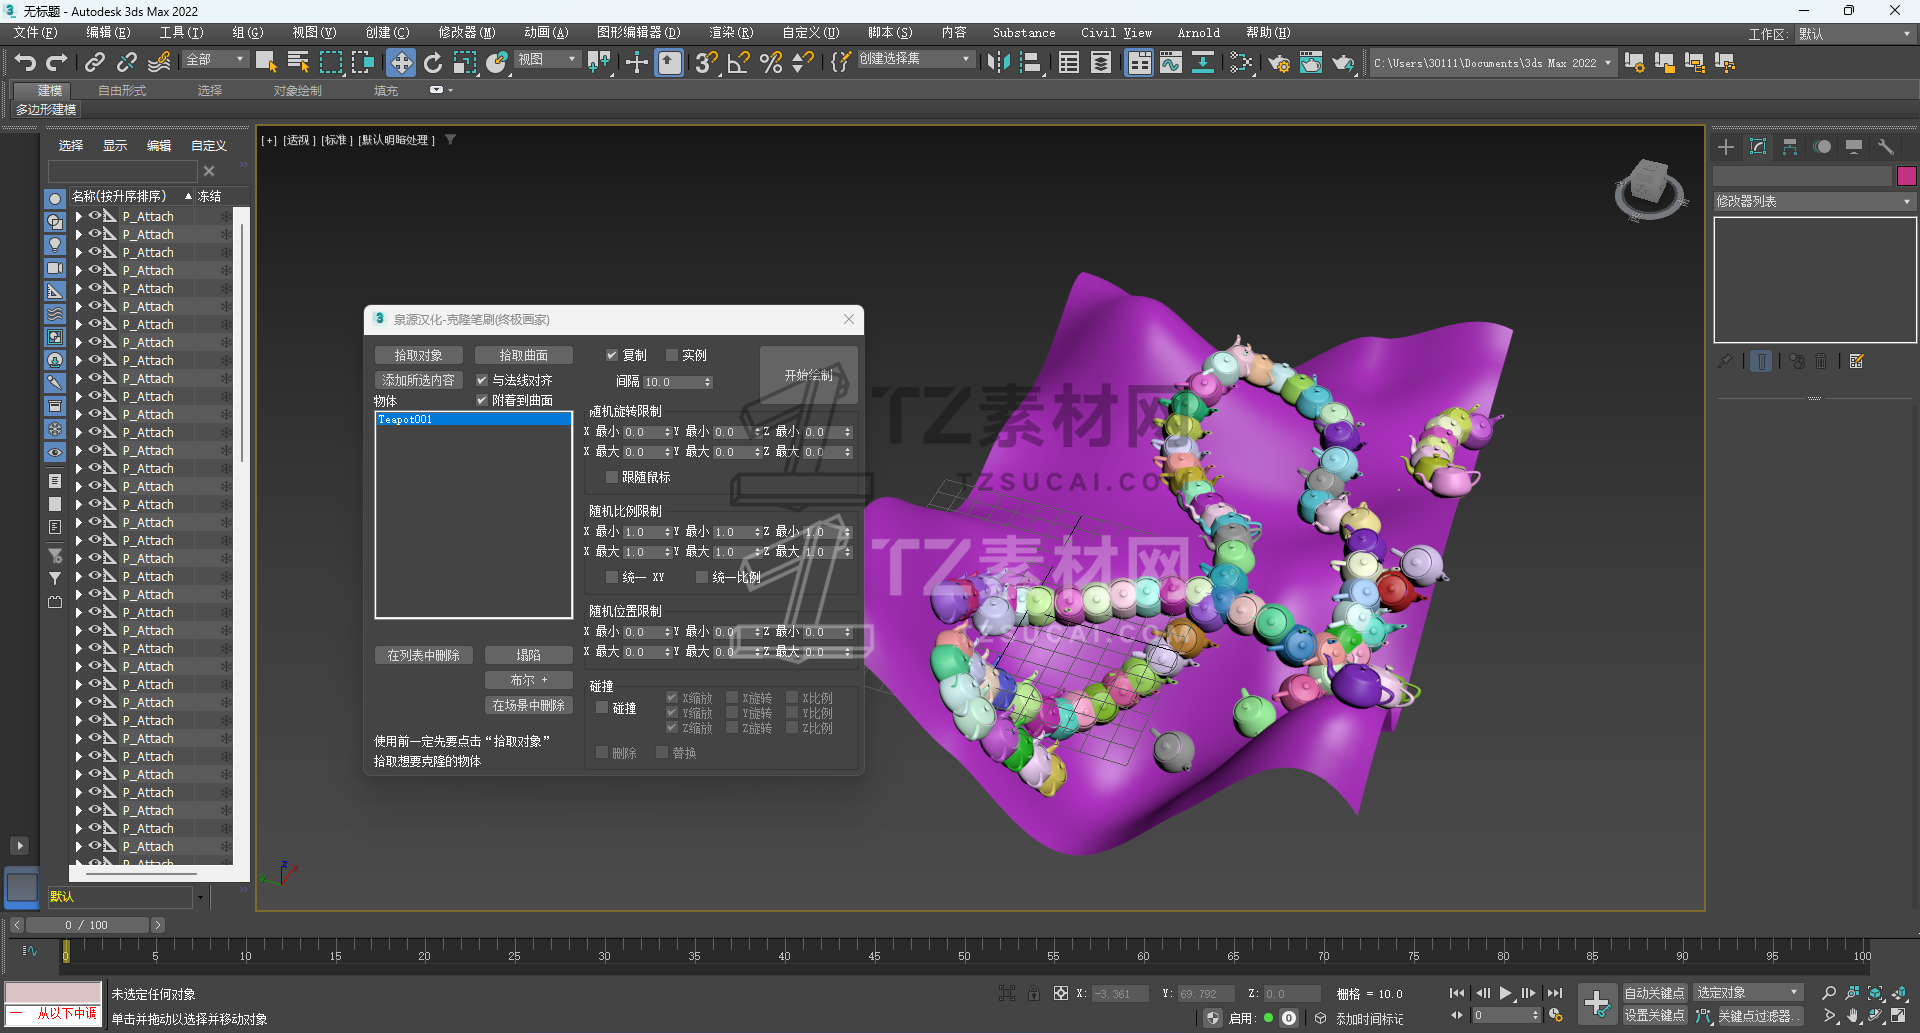Click the 开始绘制 button

808,375
